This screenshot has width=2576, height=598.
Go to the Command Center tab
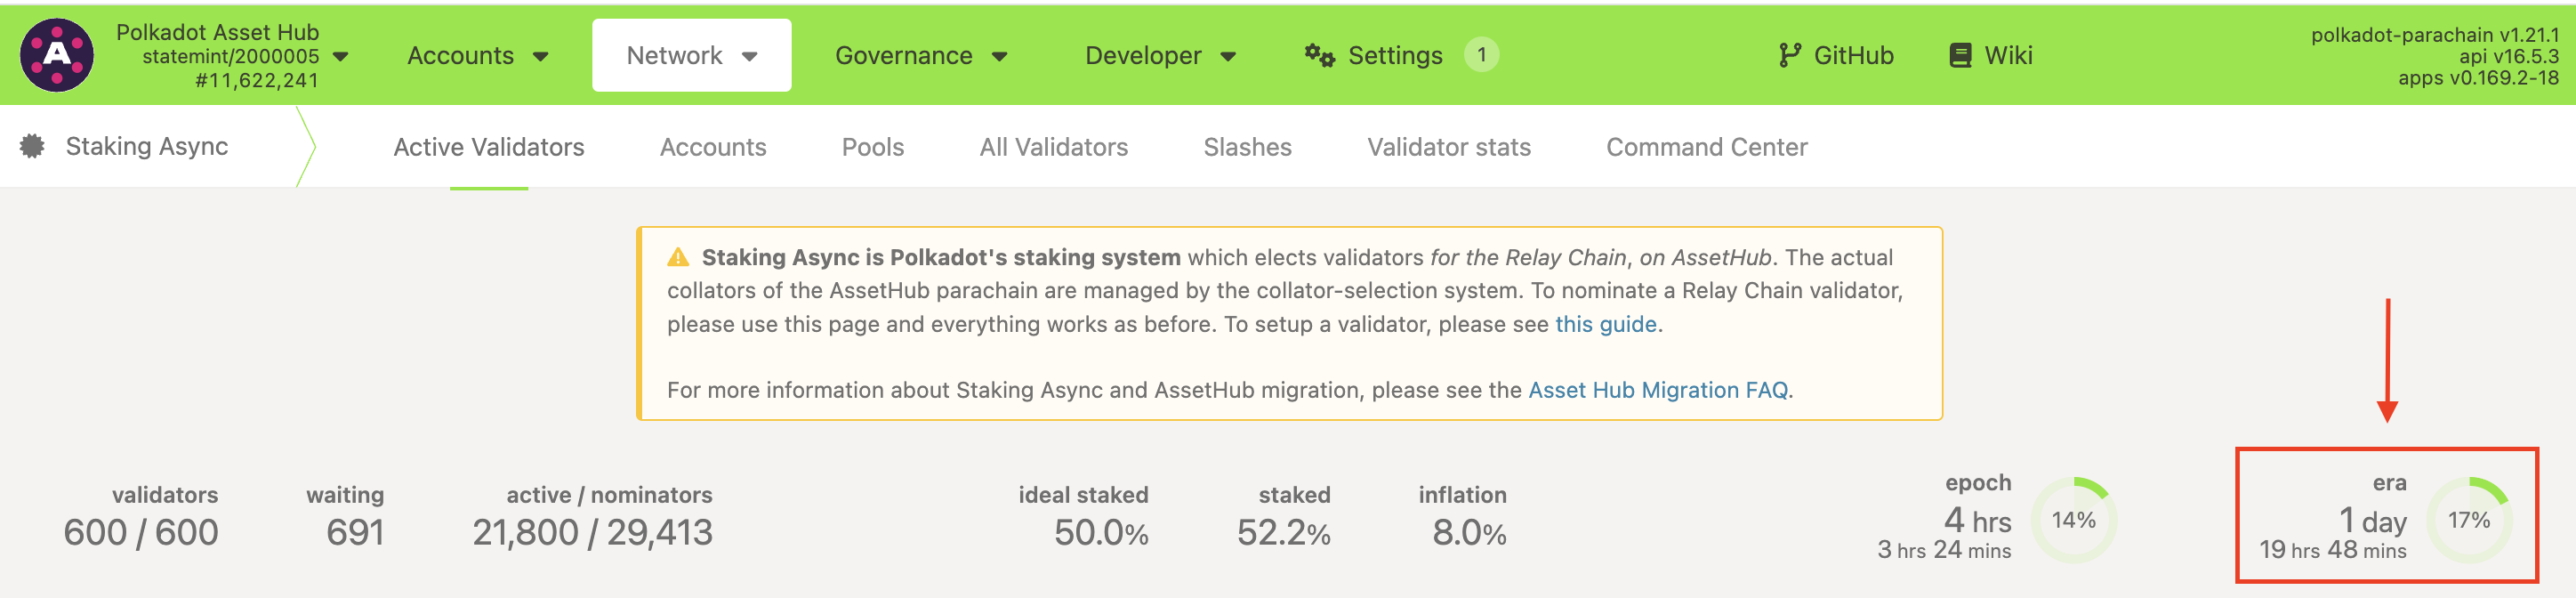[1706, 147]
